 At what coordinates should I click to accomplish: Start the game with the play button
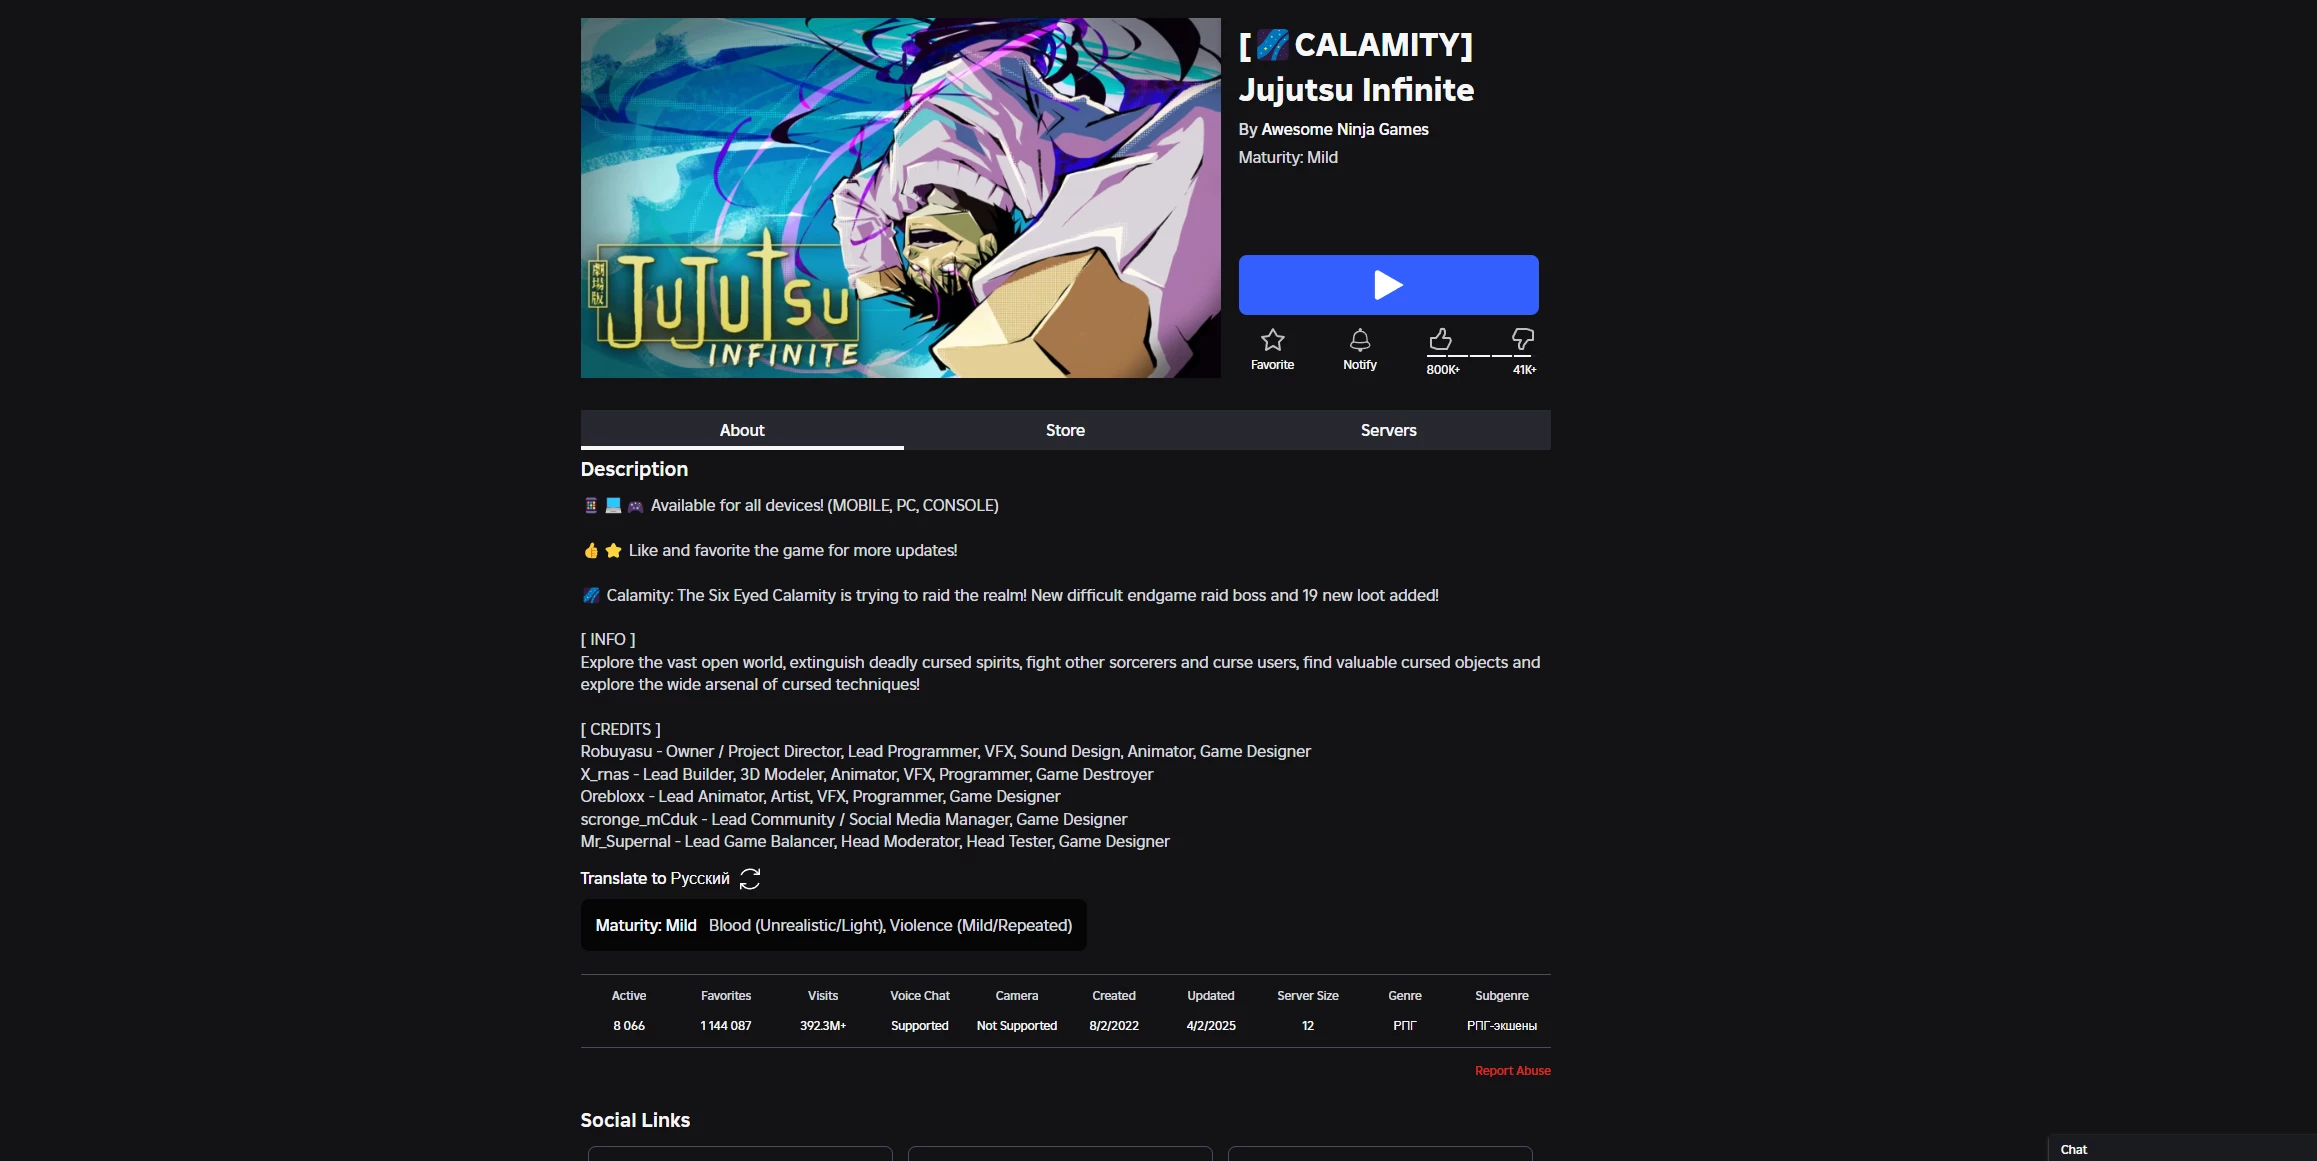[1388, 285]
